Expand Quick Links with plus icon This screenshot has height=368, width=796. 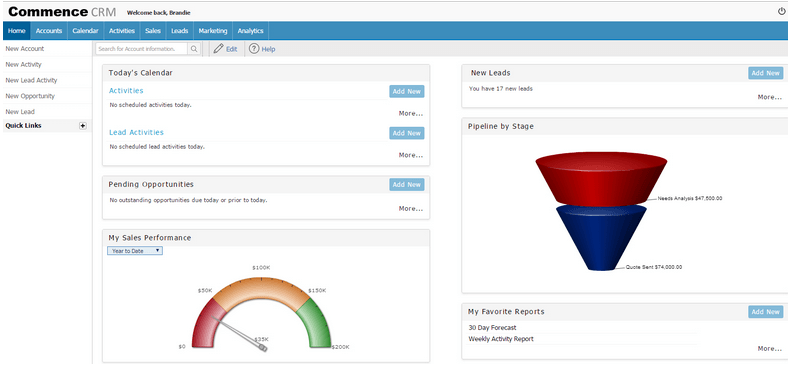click(83, 126)
